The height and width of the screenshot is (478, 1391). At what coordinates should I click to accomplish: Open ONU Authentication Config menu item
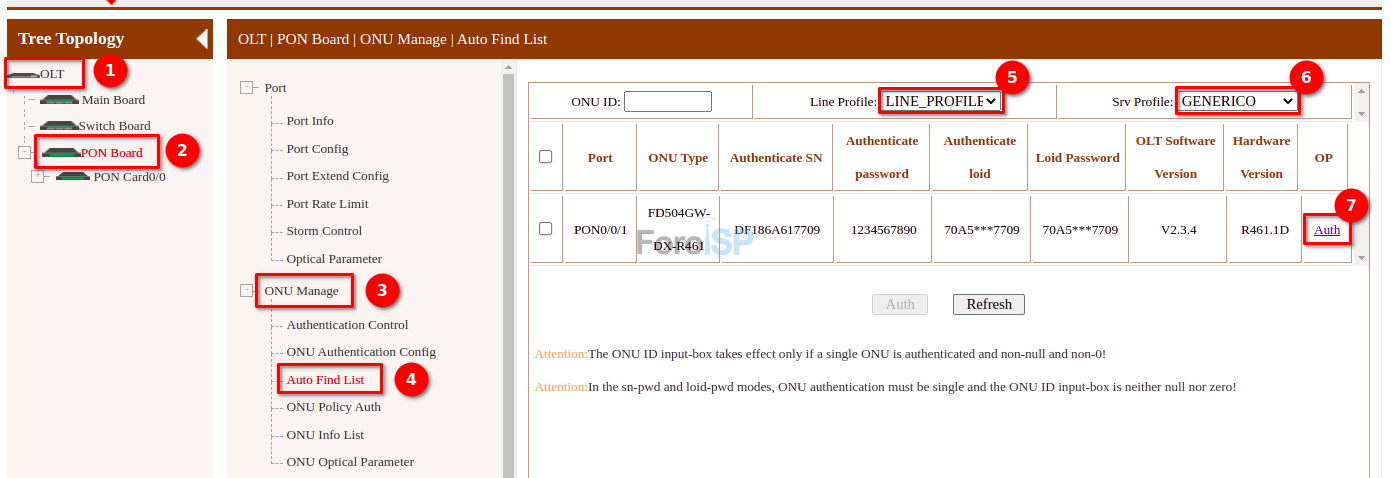coord(361,352)
